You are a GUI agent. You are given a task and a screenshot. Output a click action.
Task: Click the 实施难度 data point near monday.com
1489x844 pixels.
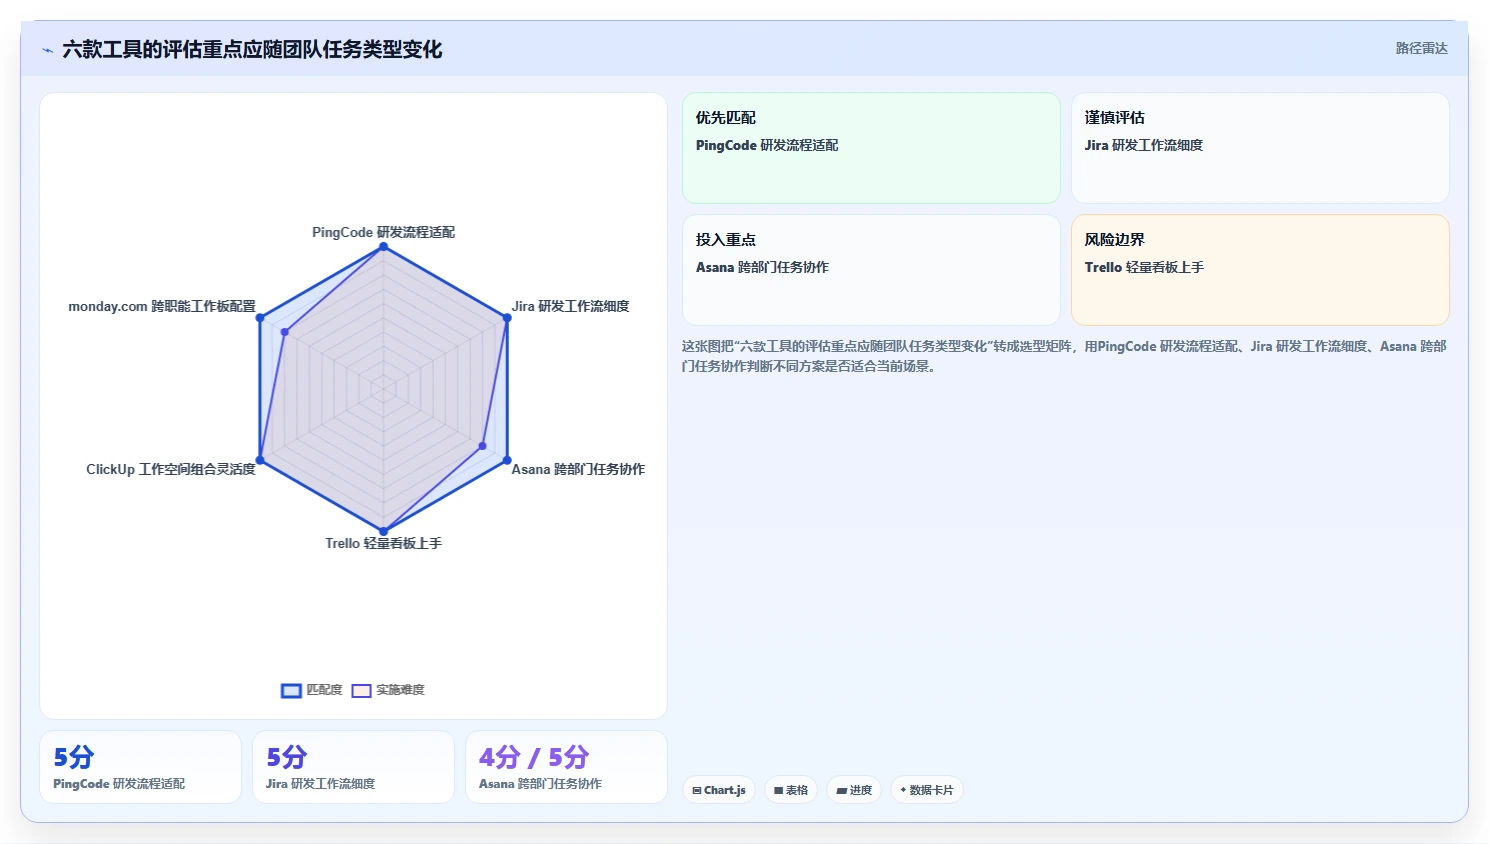point(285,332)
